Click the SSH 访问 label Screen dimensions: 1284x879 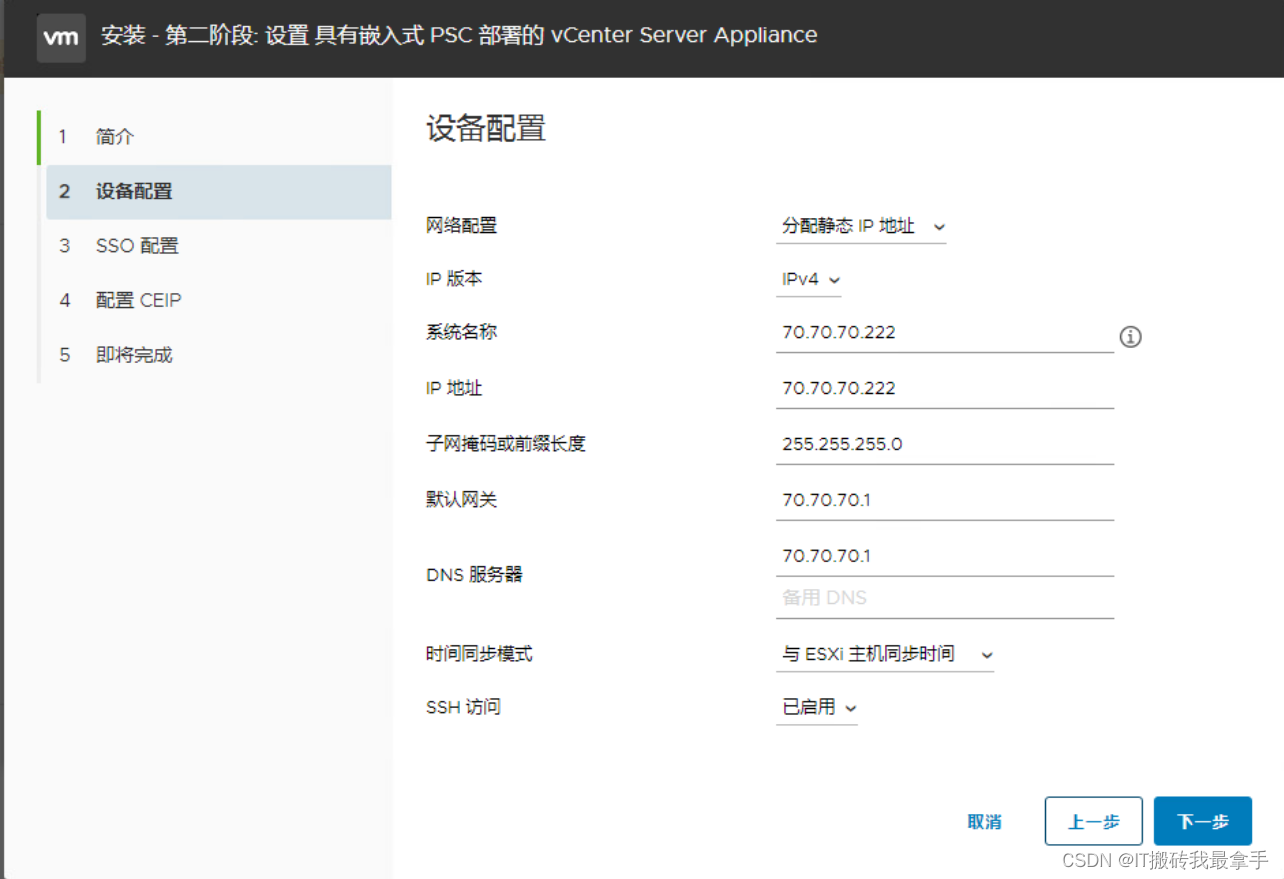463,708
